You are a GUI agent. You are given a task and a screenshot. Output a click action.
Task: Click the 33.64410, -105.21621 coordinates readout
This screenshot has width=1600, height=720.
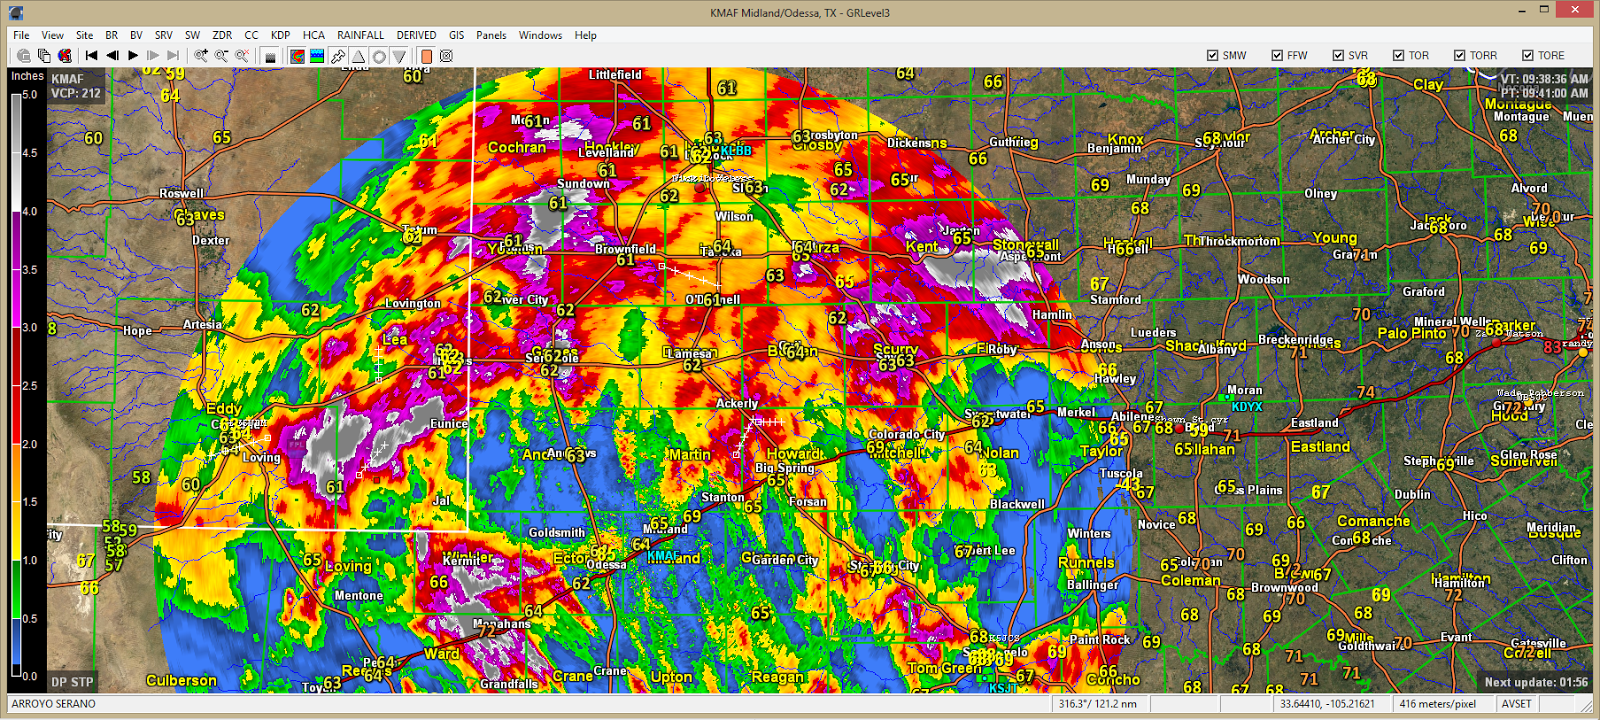pyautogui.click(x=1328, y=704)
